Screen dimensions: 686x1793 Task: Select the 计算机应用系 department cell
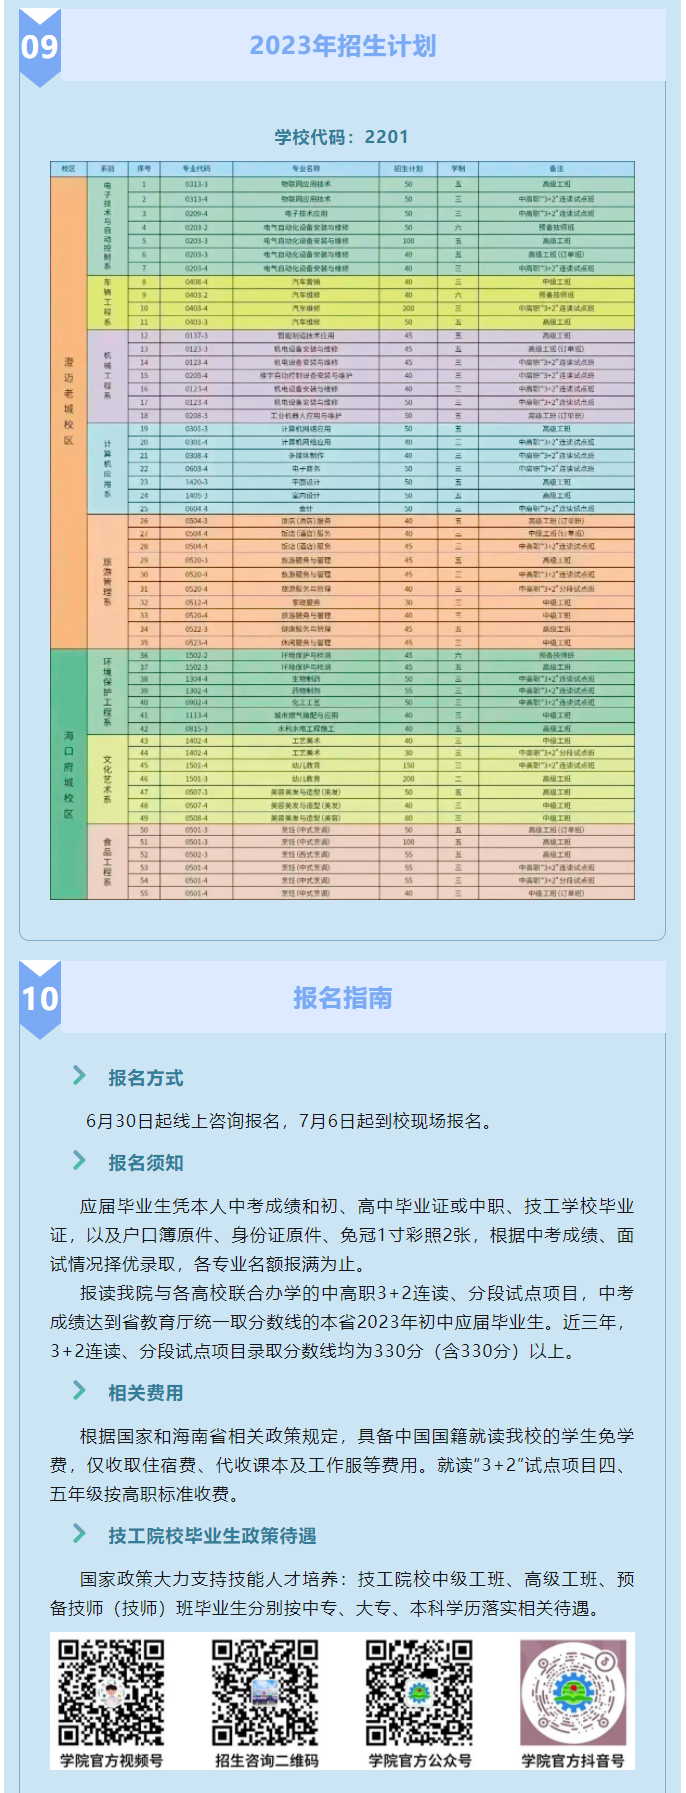coord(108,468)
